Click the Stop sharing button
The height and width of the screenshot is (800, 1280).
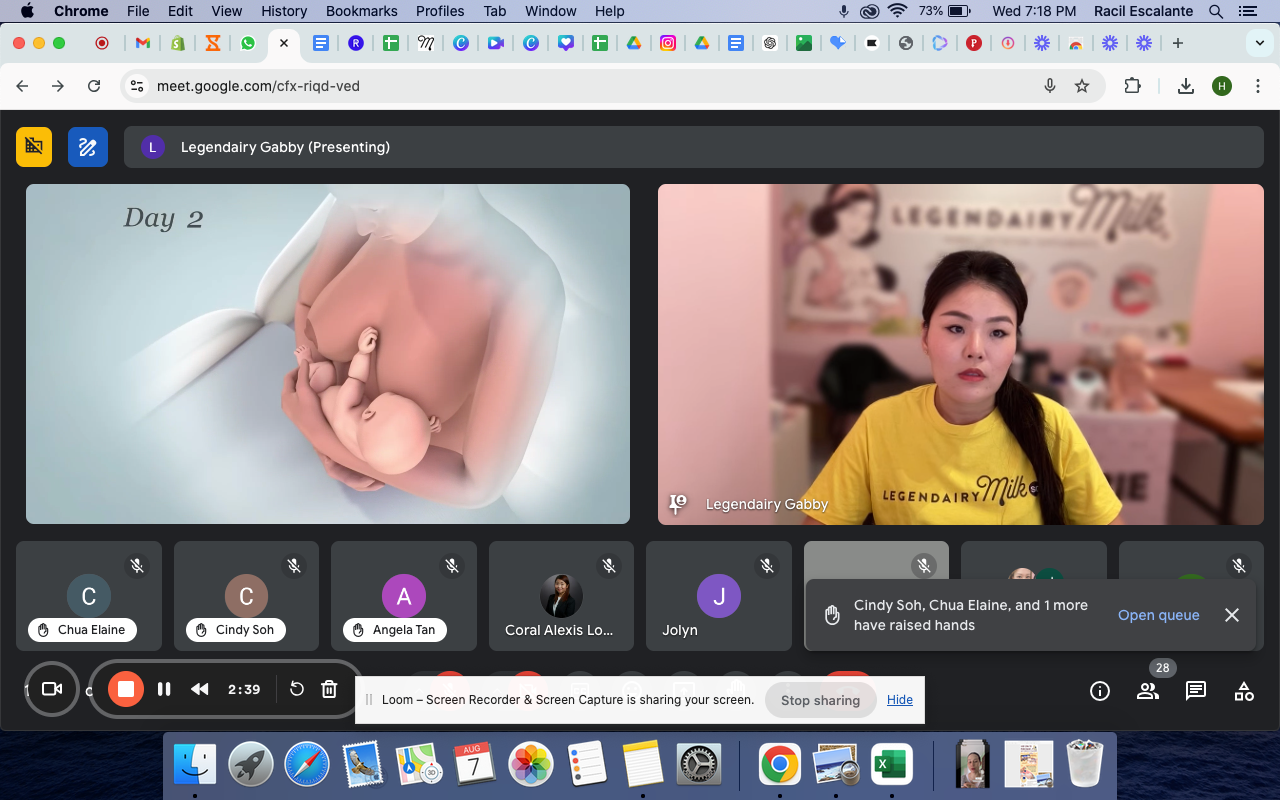point(820,700)
